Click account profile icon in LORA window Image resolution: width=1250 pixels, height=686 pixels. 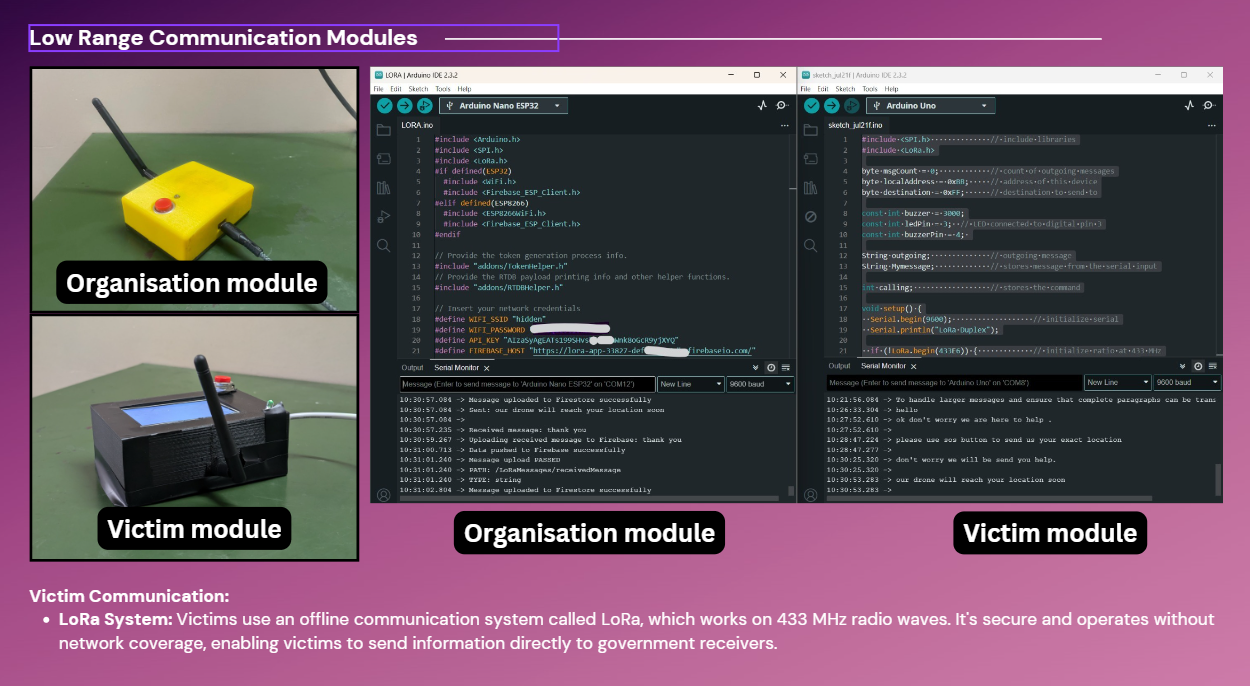tap(383, 494)
